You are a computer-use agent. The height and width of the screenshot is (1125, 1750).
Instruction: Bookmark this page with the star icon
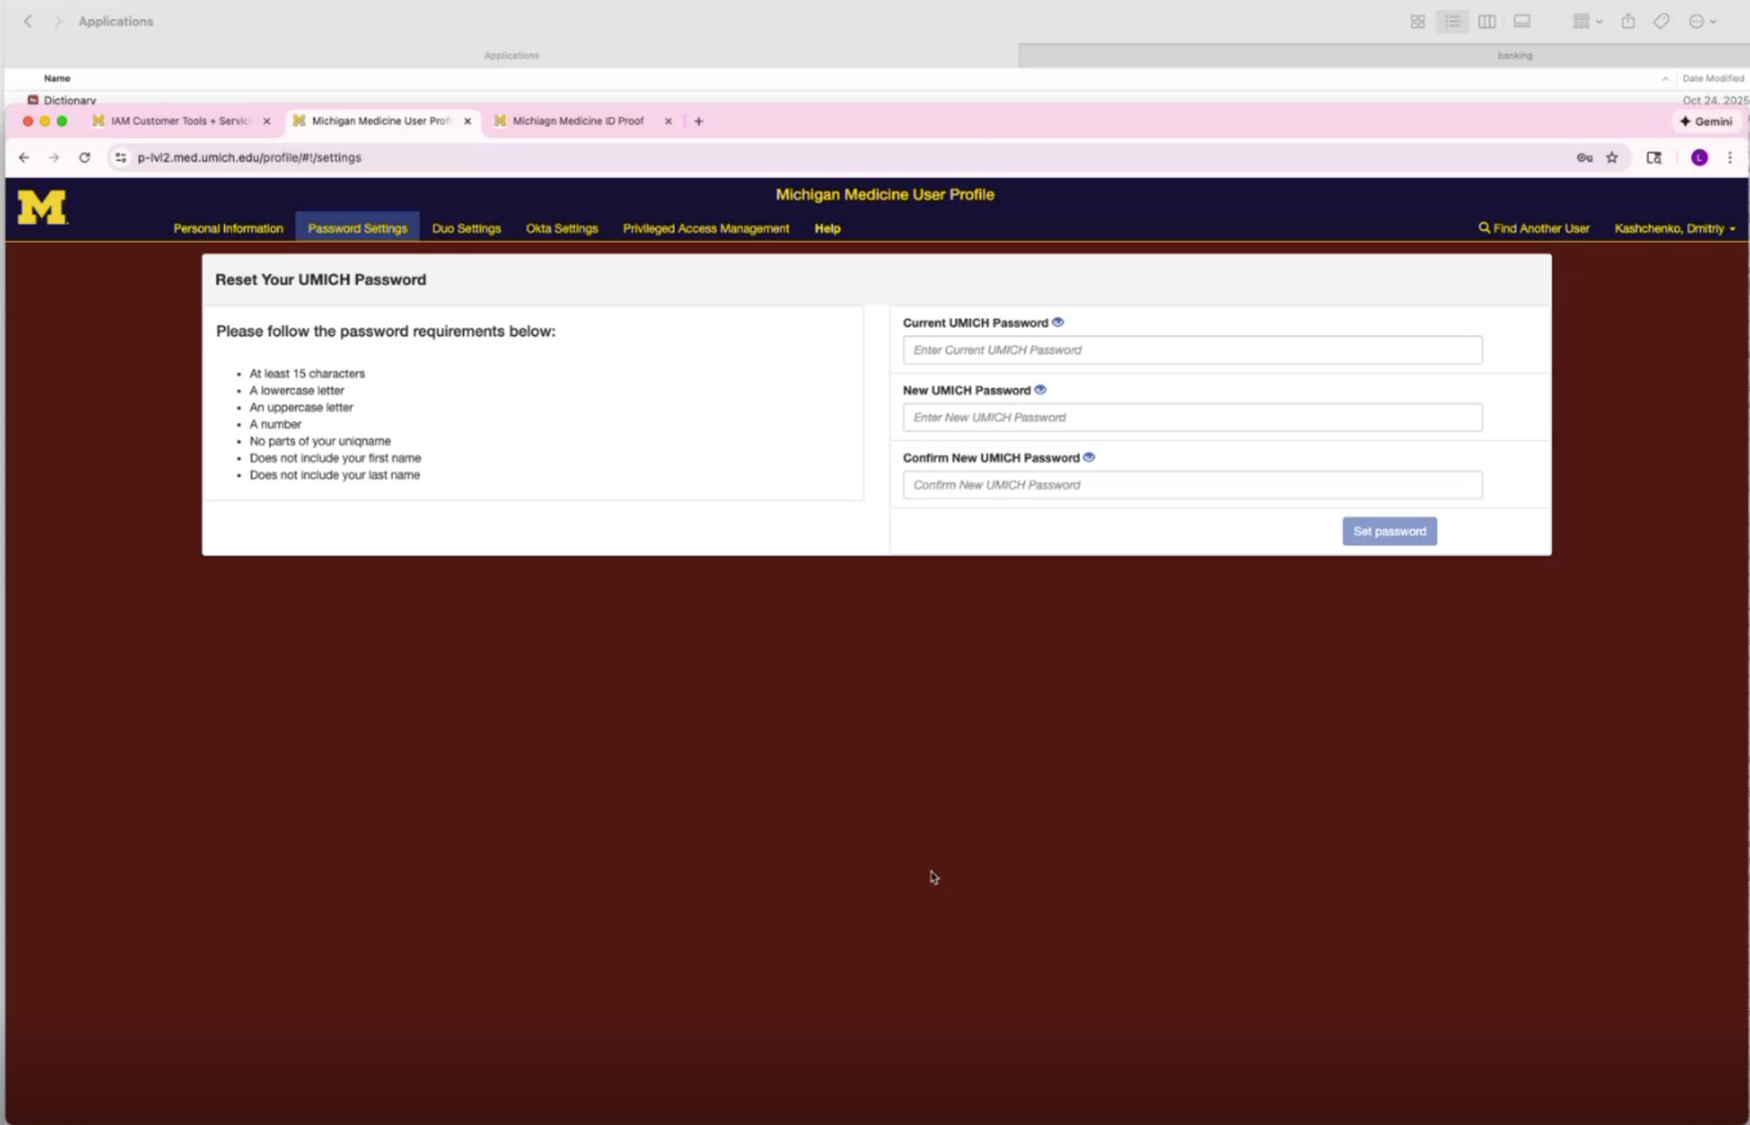tap(1612, 158)
